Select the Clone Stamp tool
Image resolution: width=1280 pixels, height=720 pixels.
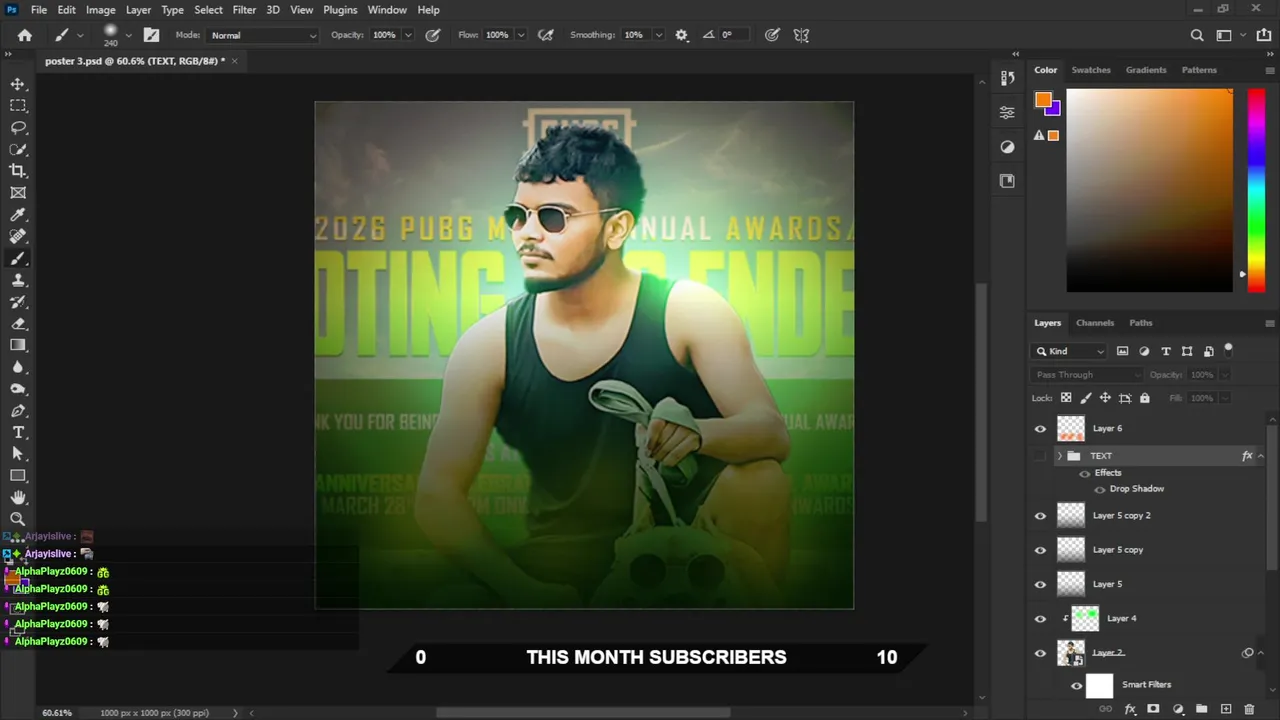click(18, 281)
